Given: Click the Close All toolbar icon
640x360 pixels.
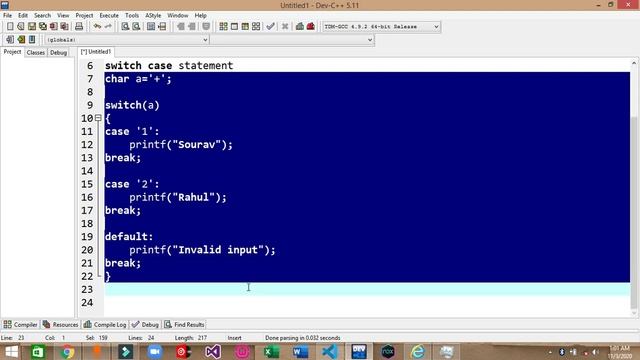Looking at the screenshot, I should click(x=64, y=27).
